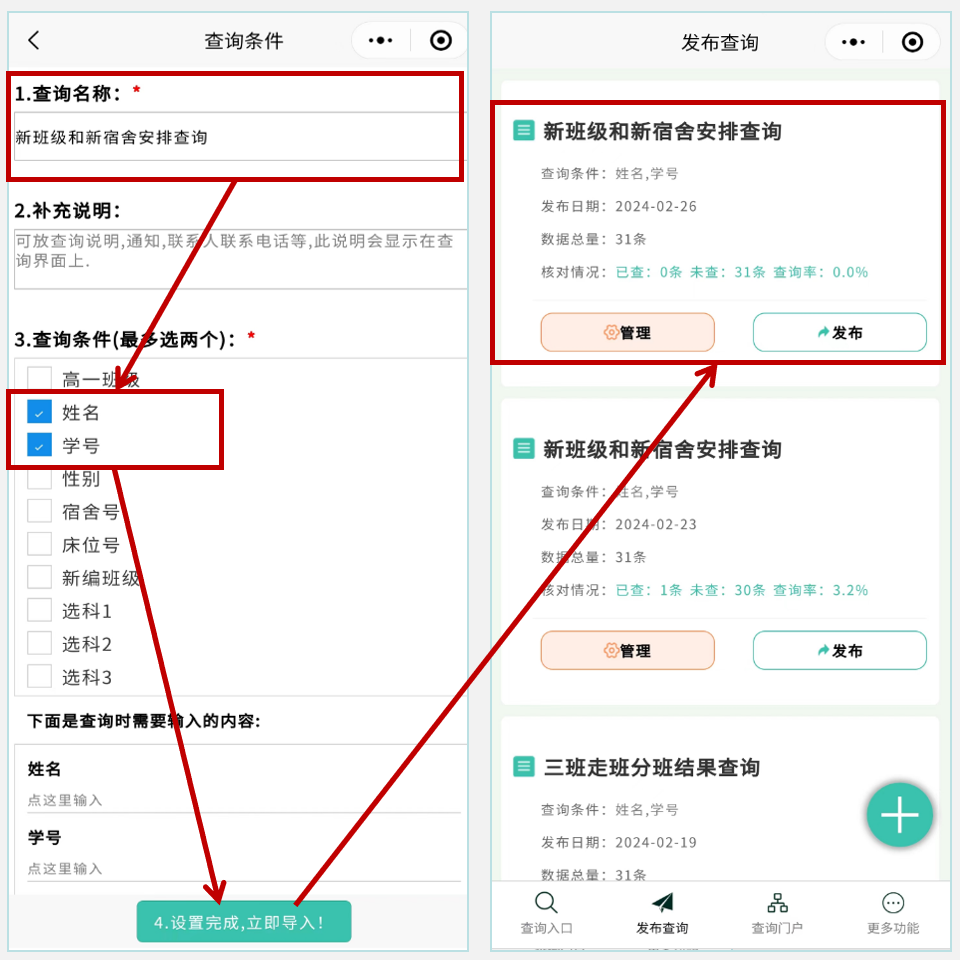Open the 三班走班分班结果查询 card title
This screenshot has width=960, height=960.
coord(651,767)
